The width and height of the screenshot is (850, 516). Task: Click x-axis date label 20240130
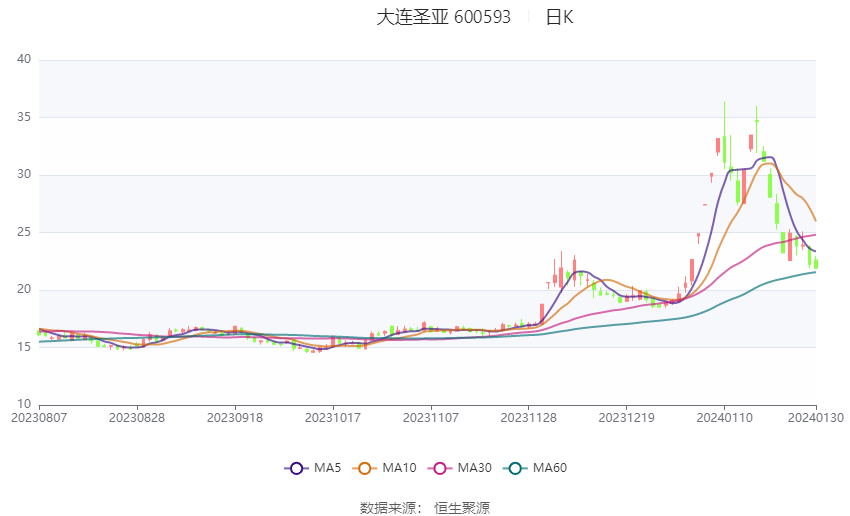tap(816, 418)
